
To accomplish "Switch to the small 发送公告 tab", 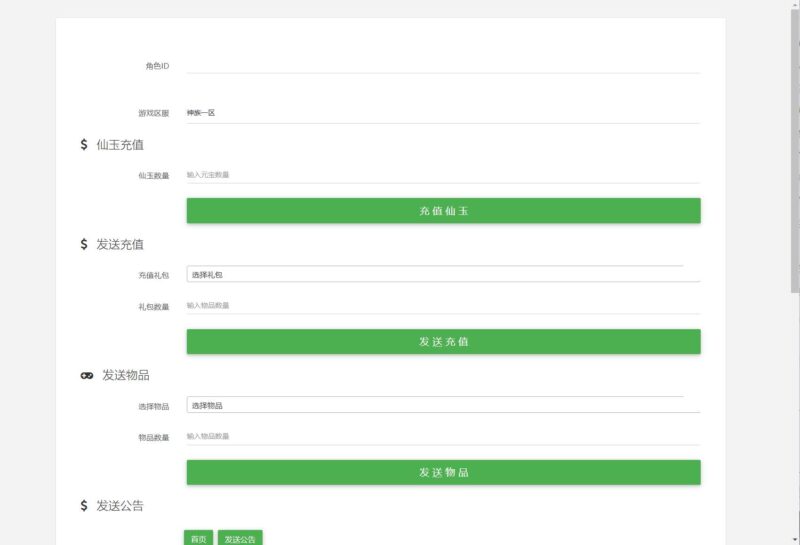I will tap(240, 538).
